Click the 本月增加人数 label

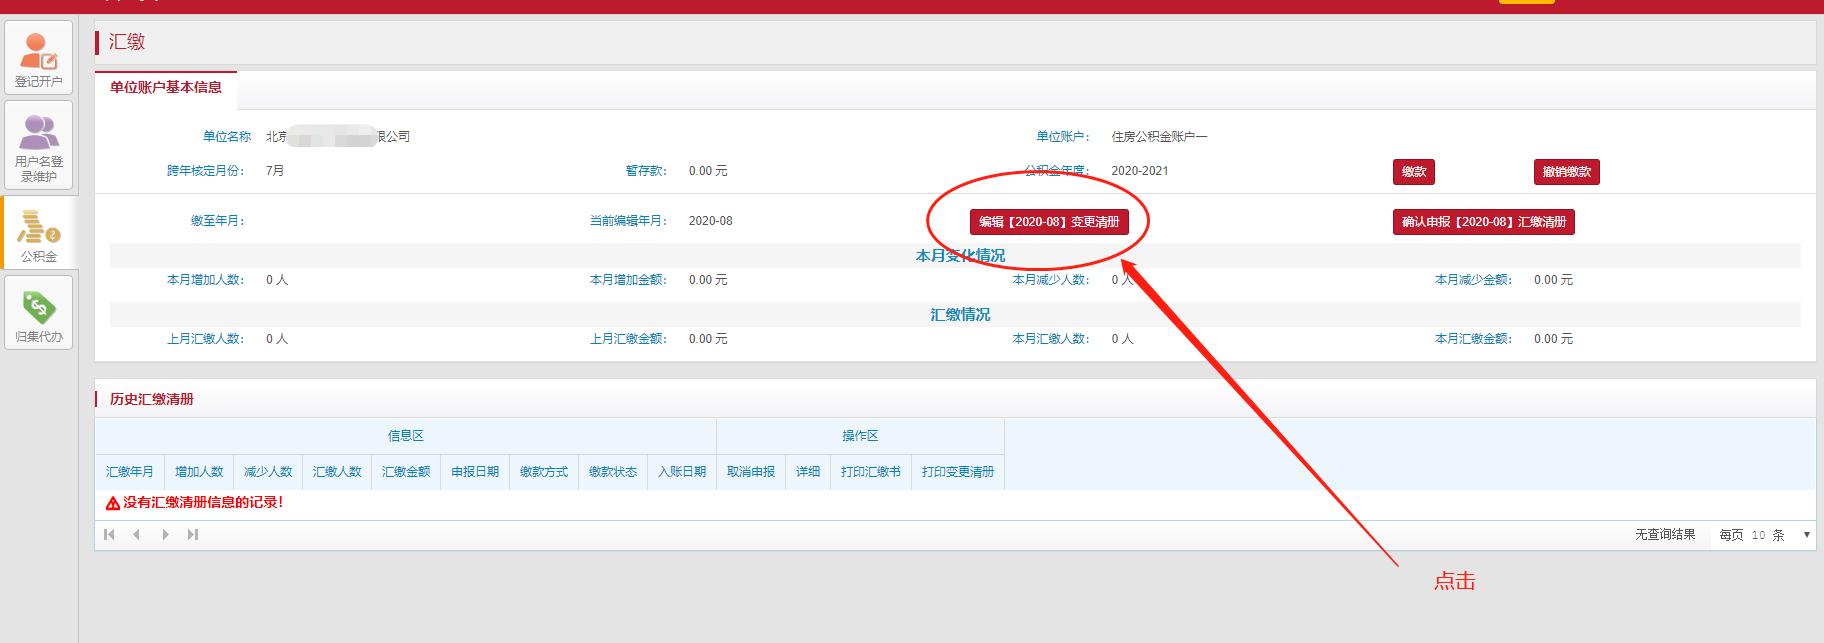tap(206, 280)
